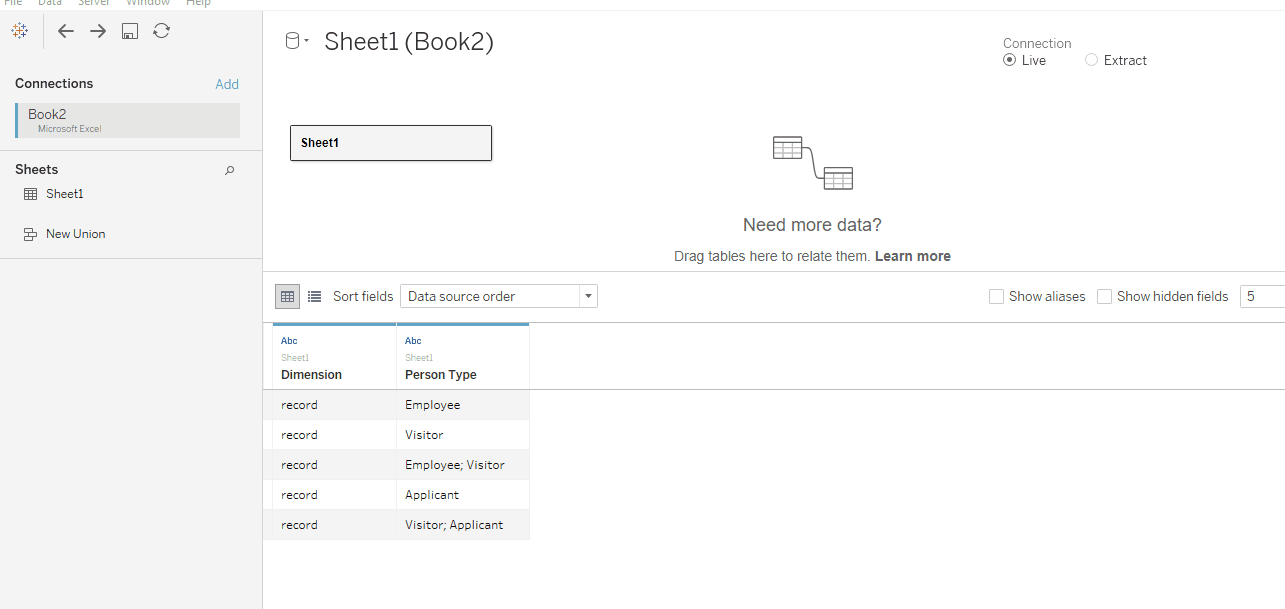Screen dimensions: 1285x609
Task: Select the New Union item
Action: 75,234
